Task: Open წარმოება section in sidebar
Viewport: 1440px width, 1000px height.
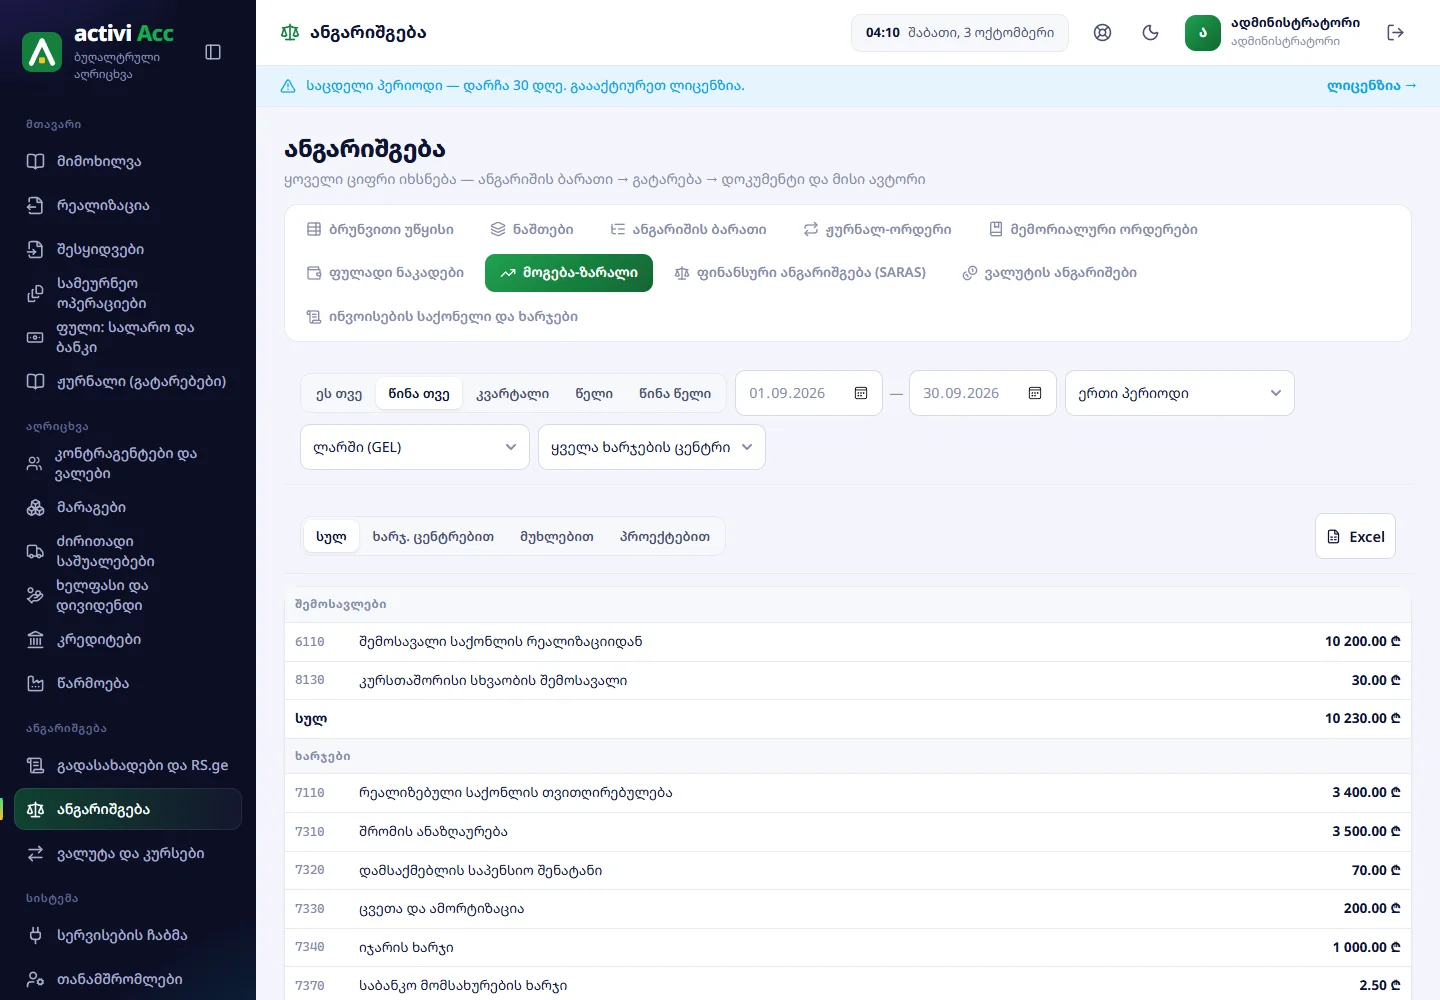Action: point(128,683)
